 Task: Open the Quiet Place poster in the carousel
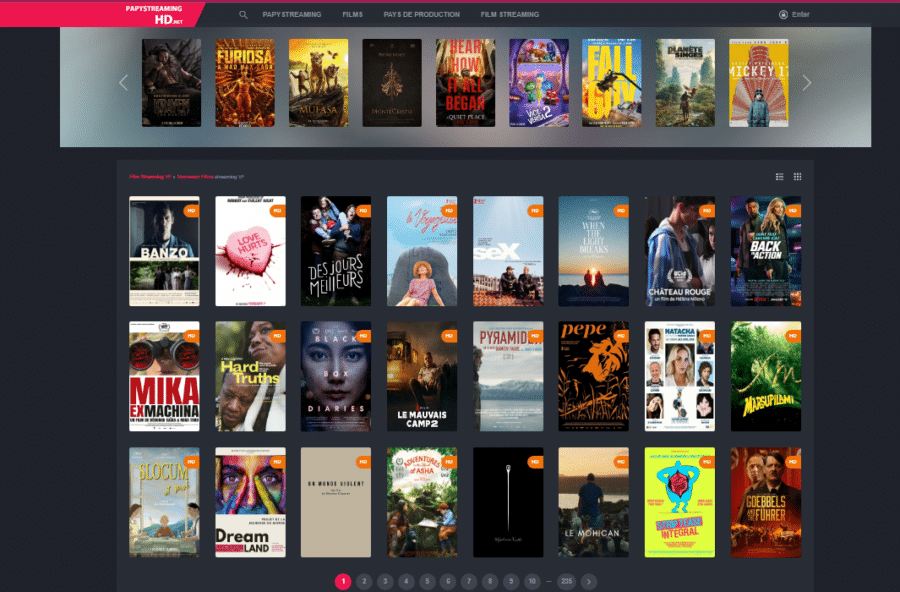tap(465, 83)
